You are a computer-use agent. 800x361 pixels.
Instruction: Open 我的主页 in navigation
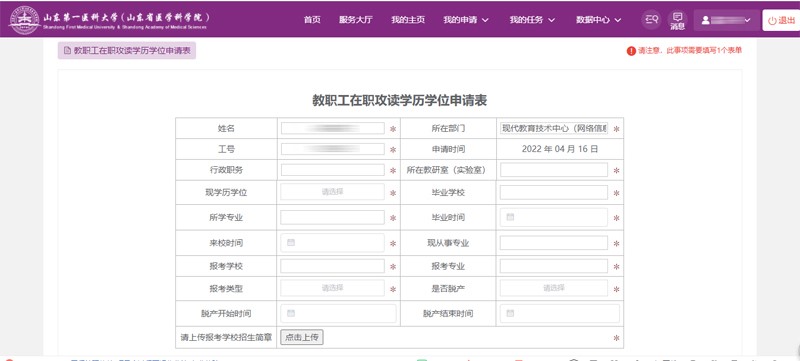[408, 20]
